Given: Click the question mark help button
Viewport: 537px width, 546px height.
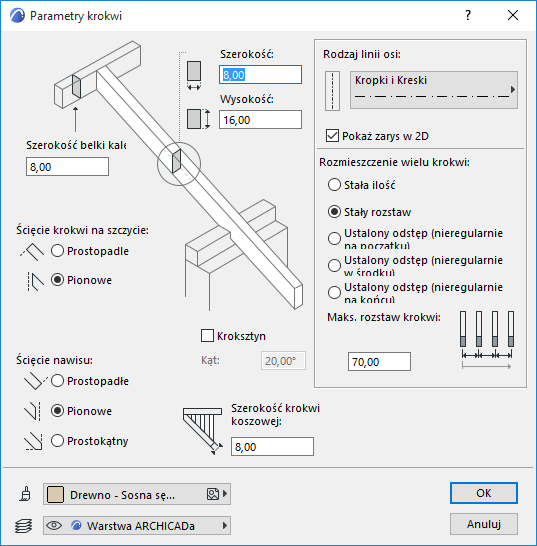Looking at the screenshot, I should (468, 15).
